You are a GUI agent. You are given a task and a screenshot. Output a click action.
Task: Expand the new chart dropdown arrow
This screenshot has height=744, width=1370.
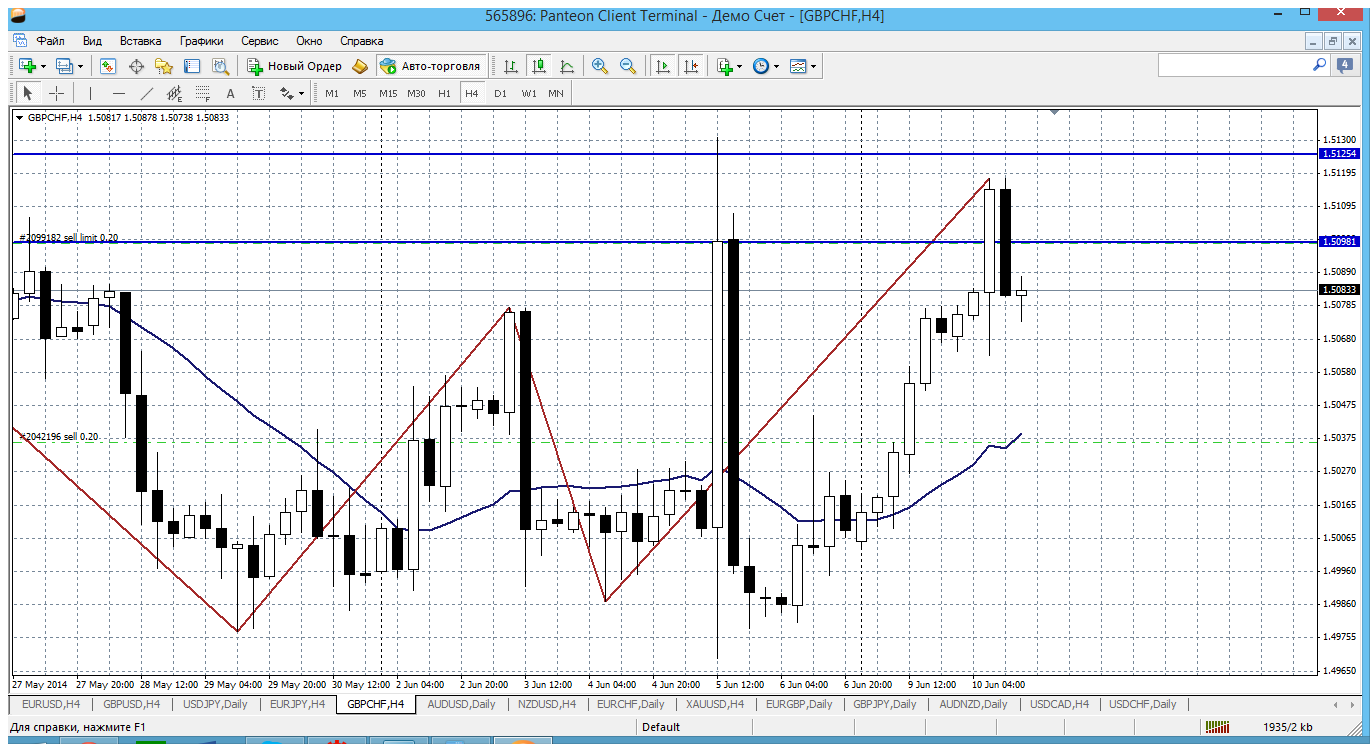[43, 66]
